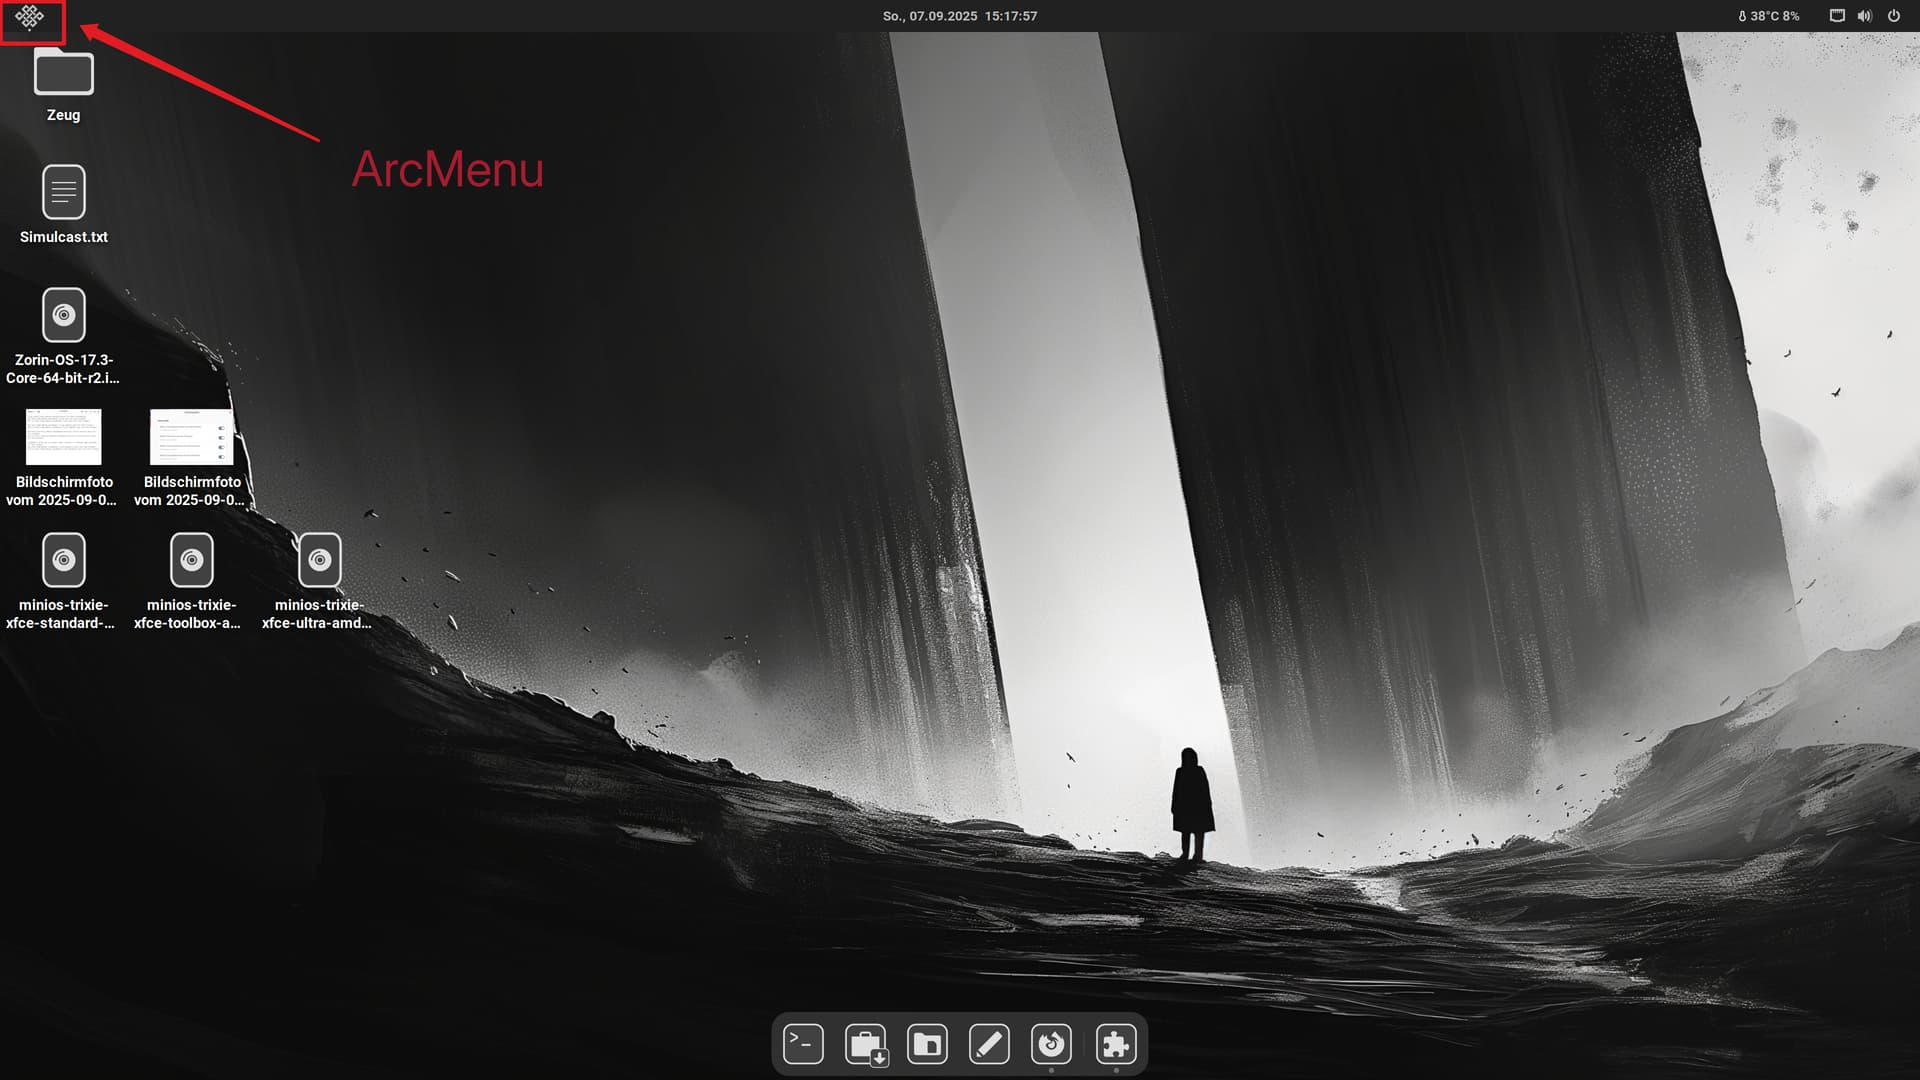Select the minios-trixie-xfce-toolbox ISO

coord(191,560)
